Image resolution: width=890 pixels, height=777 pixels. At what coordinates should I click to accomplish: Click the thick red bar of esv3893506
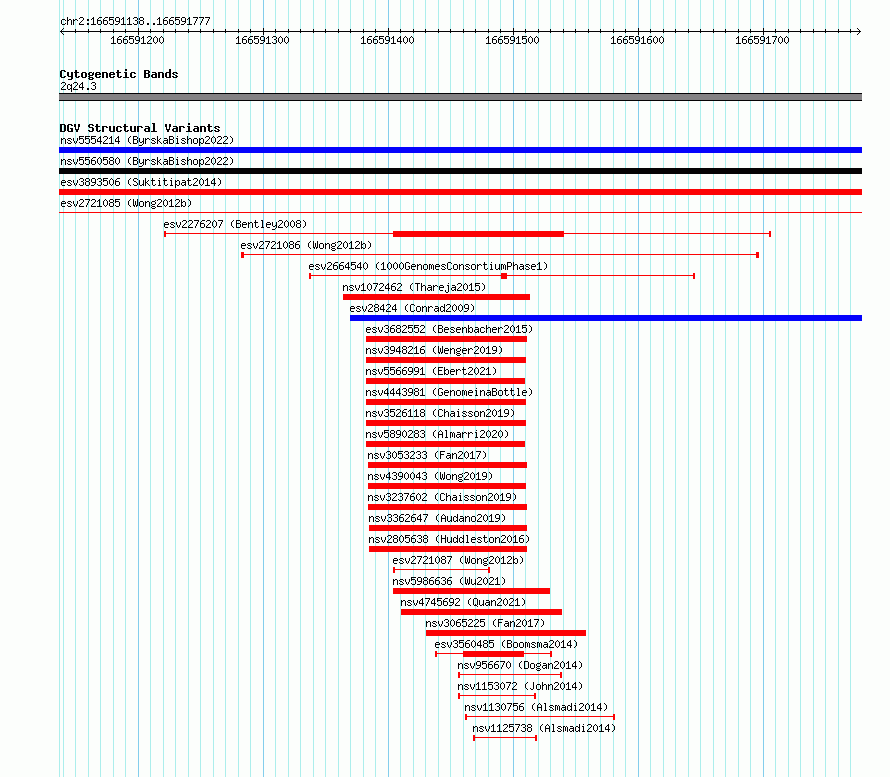460,192
